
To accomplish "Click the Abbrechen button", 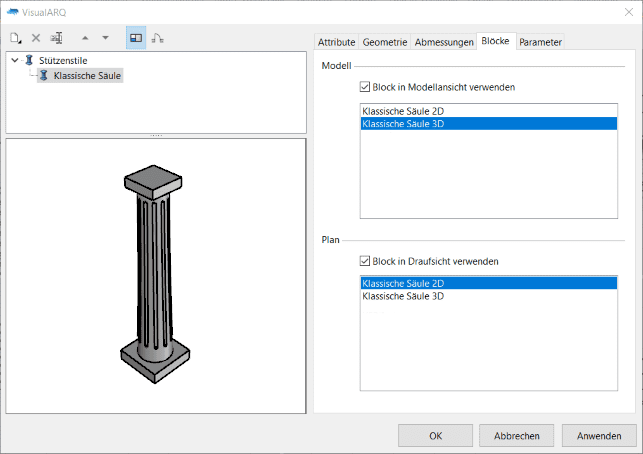I will coord(516,436).
